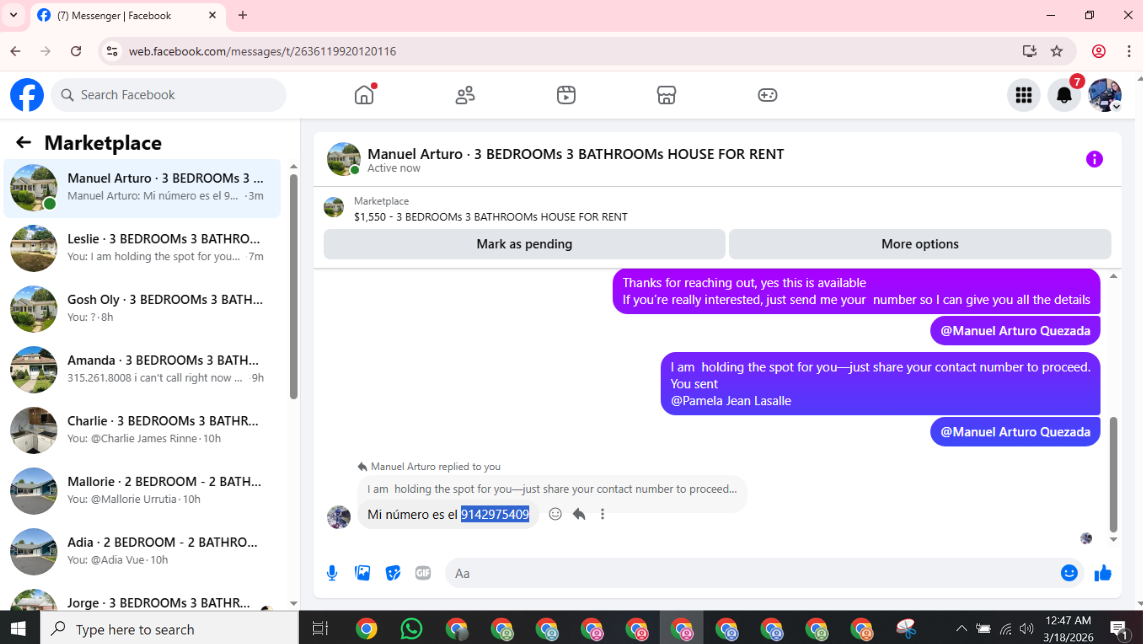Reply to the Mi número message

tap(579, 514)
